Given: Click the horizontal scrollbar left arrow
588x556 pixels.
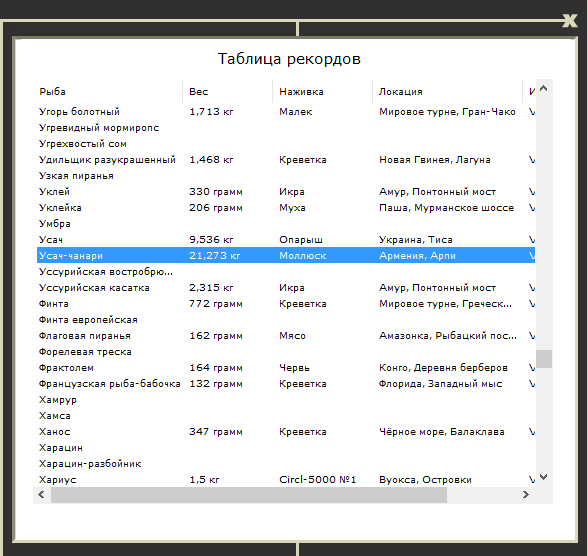Looking at the screenshot, I should (42, 495).
